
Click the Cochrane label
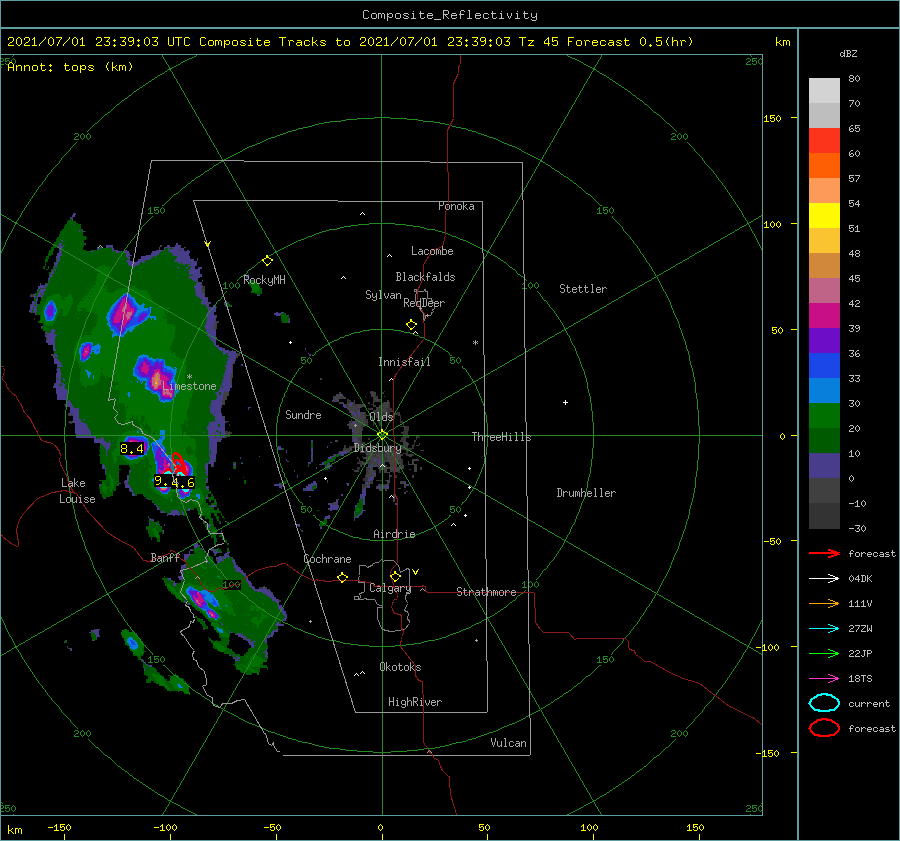[x=328, y=559]
